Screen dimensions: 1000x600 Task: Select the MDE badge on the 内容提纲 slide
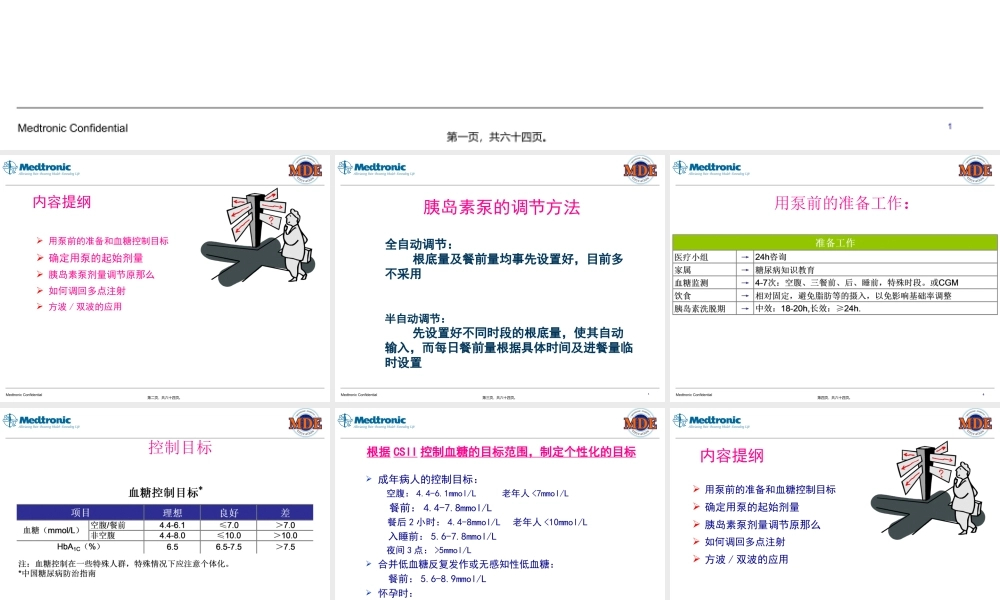(x=306, y=170)
